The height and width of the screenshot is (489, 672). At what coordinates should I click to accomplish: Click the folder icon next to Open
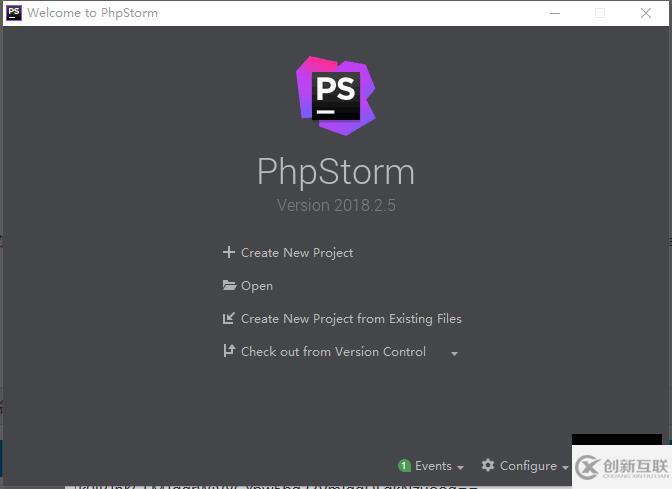click(229, 285)
